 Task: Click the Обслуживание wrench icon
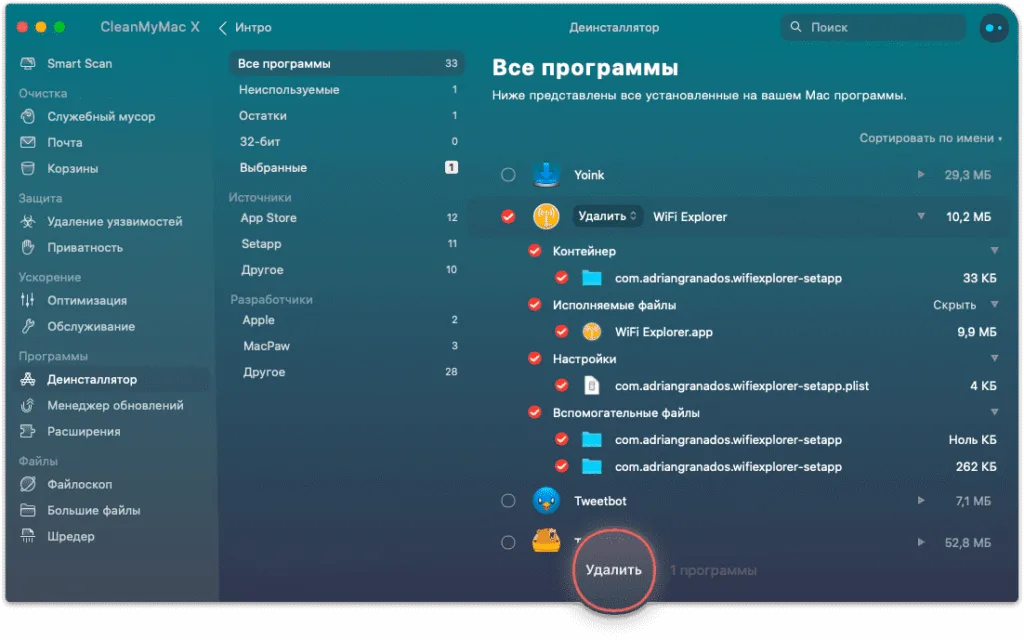(x=27, y=327)
